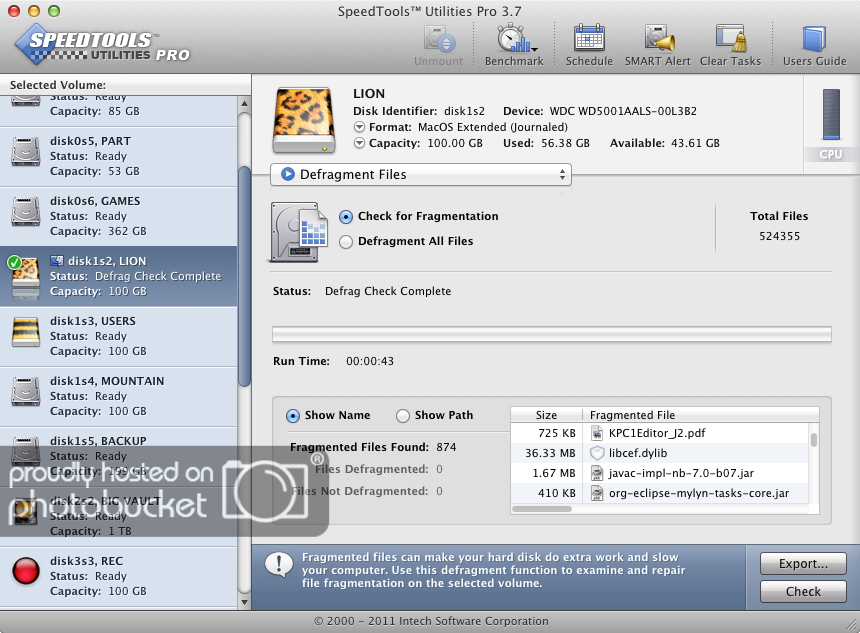Image resolution: width=860 pixels, height=633 pixels.
Task: Select Check for Fragmentation radio button
Action: coord(346,216)
